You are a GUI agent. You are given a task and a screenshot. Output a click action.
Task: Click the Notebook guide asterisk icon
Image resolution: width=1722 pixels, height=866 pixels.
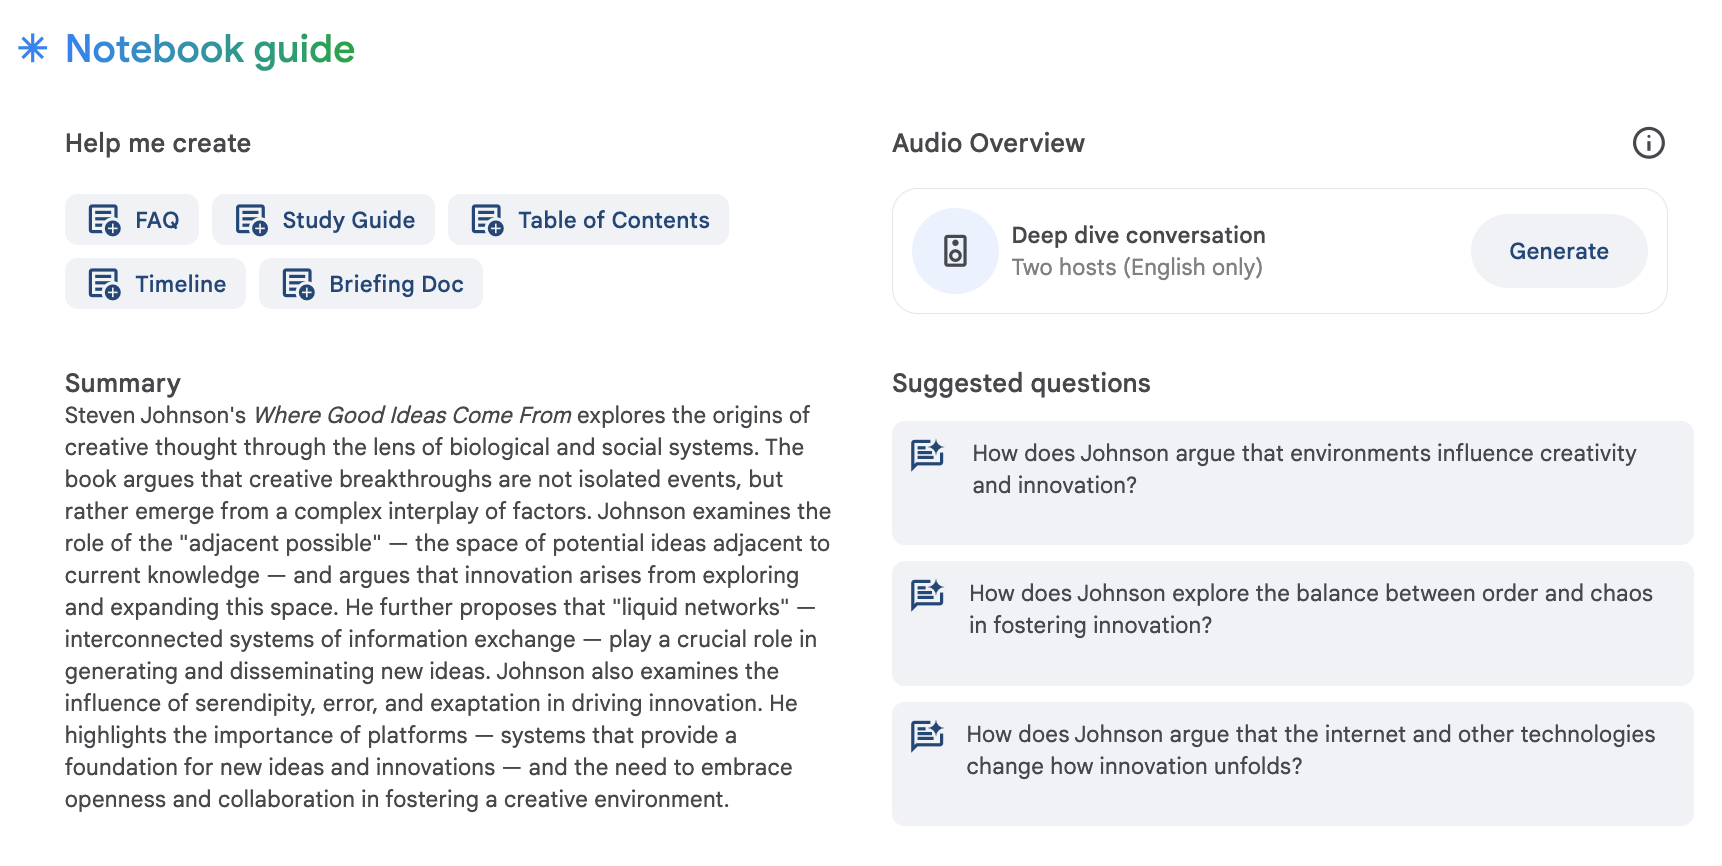coord(33,48)
